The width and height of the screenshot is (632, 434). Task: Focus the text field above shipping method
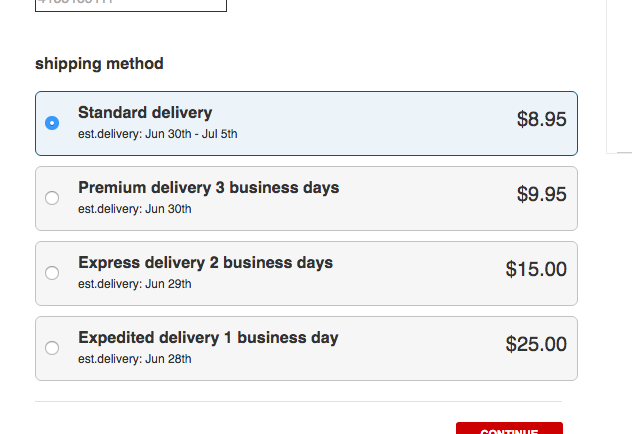[131, 5]
